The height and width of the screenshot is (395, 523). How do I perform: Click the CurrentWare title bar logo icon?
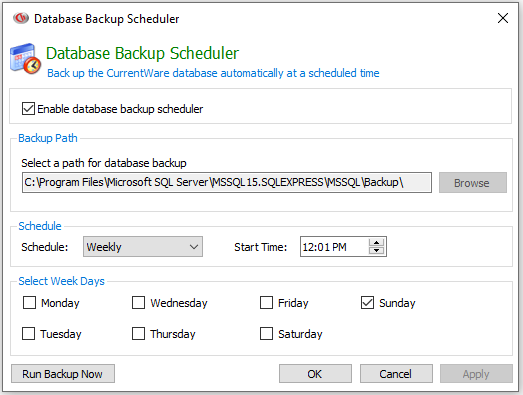21,18
